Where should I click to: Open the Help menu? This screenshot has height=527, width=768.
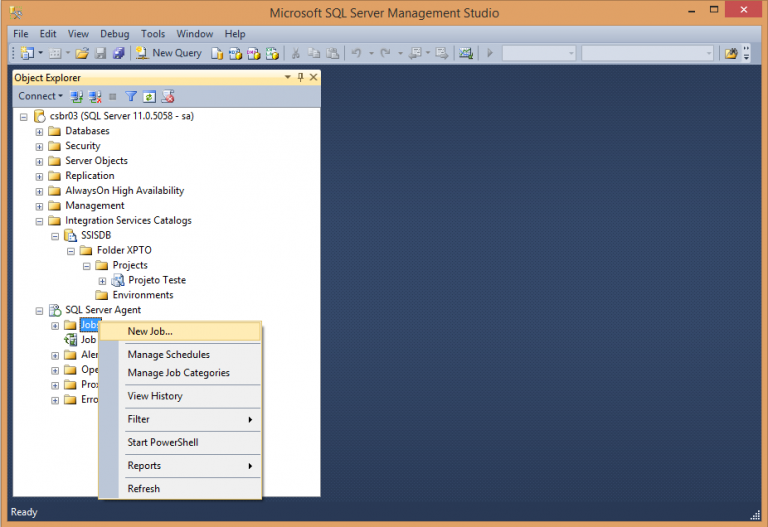[x=235, y=34]
